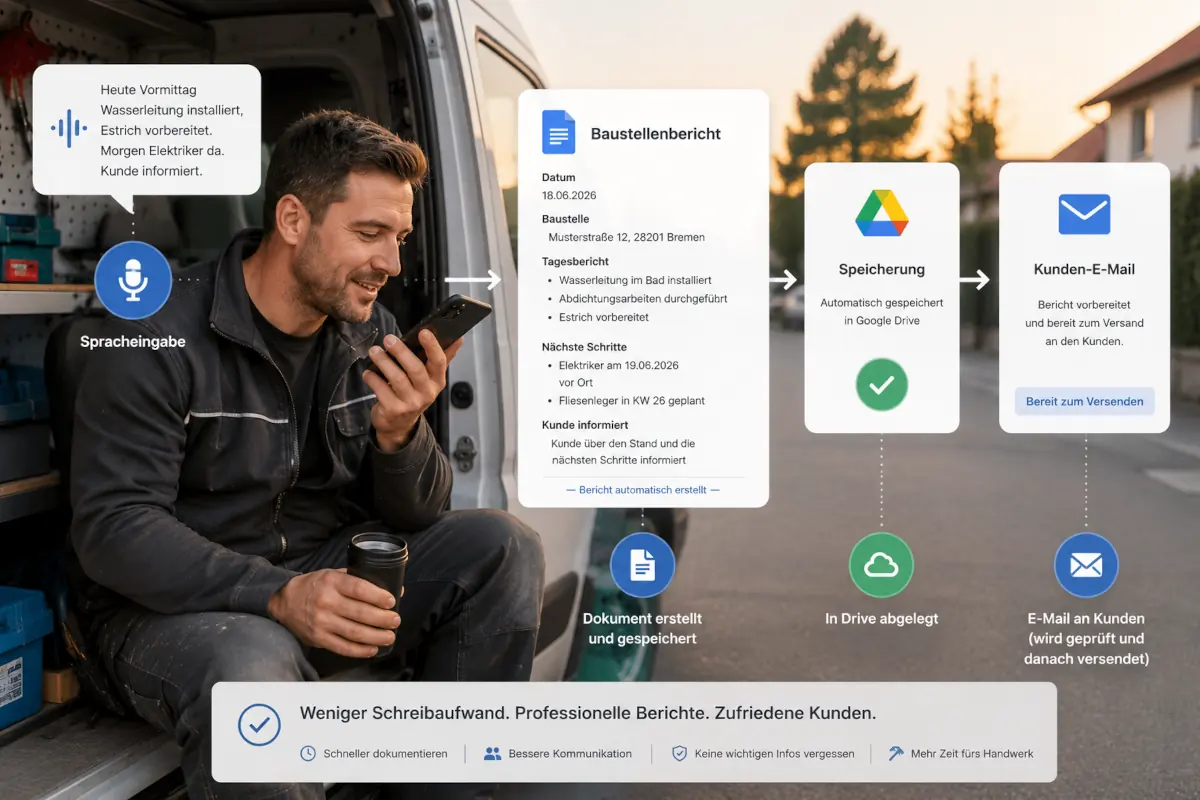
Task: Click the audio waveform icon in speech bubble
Action: pos(69,128)
